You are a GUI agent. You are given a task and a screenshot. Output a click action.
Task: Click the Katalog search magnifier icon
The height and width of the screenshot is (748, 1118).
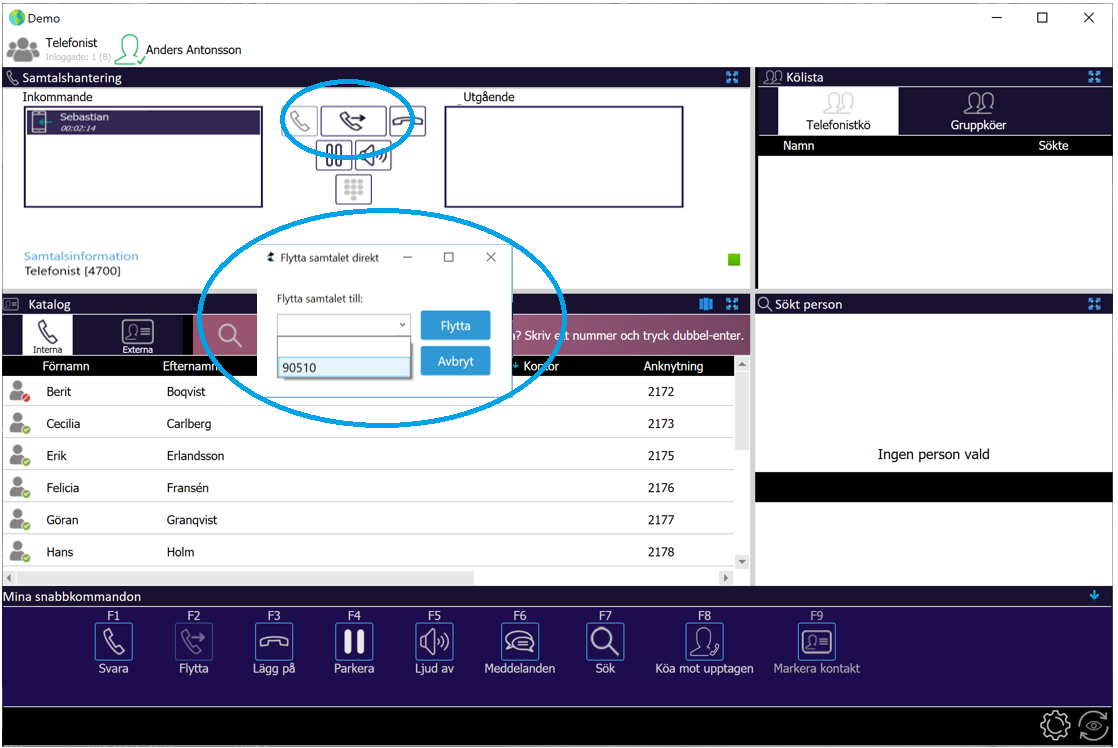click(230, 334)
